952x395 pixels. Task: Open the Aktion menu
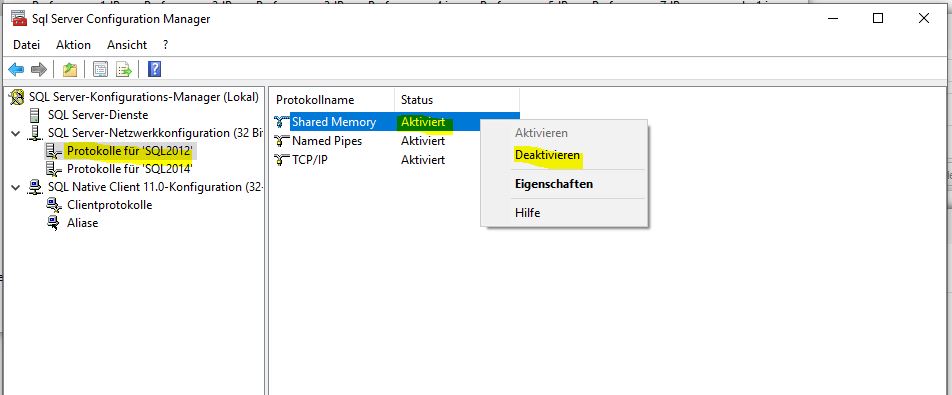pyautogui.click(x=73, y=45)
